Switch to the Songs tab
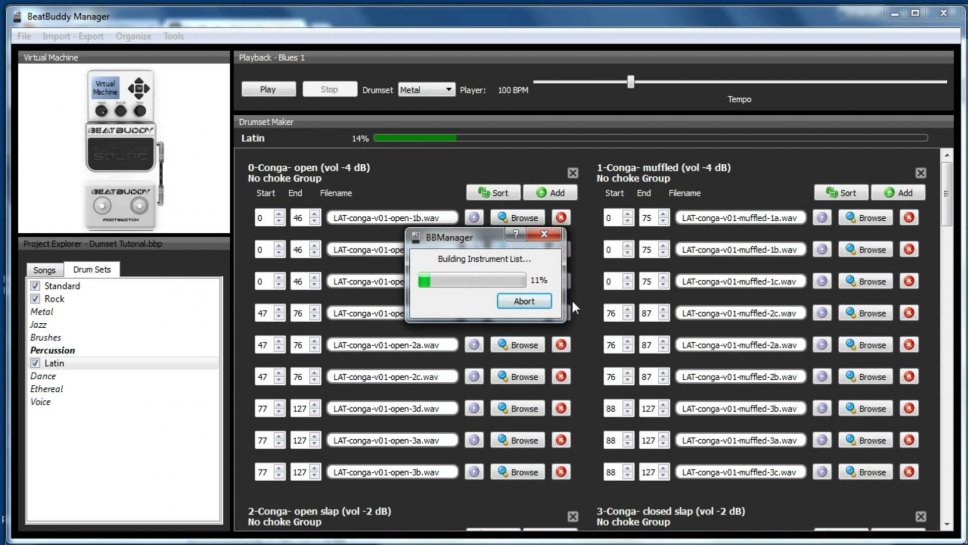 44,270
